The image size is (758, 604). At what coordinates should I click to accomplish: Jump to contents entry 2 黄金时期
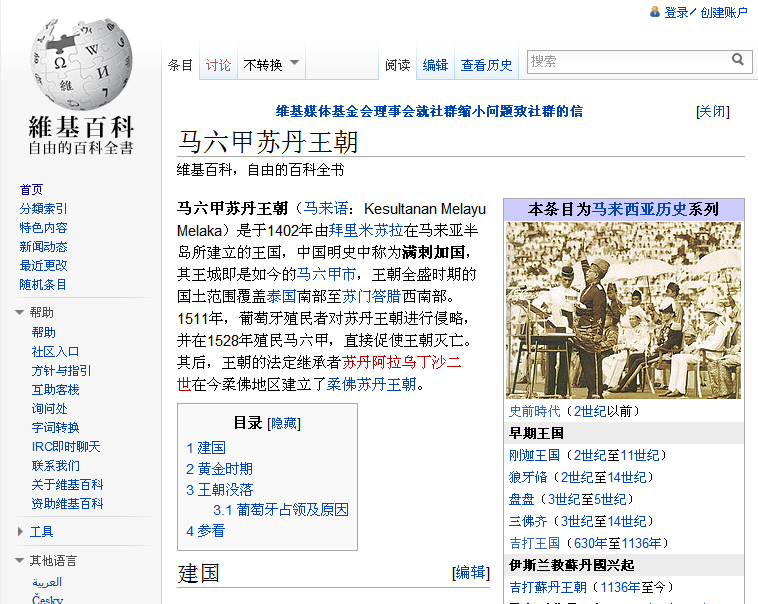pyautogui.click(x=219, y=469)
